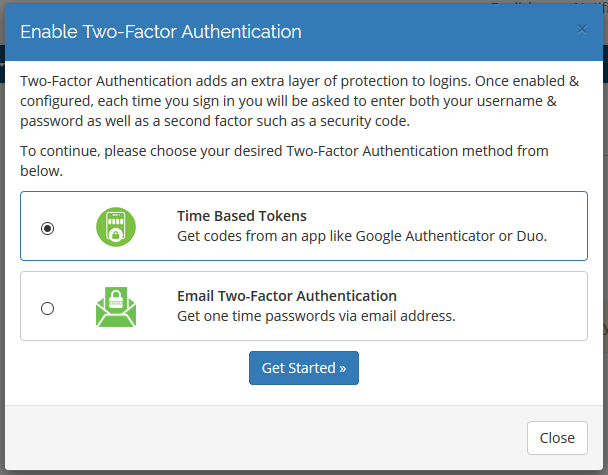Click the gray footer area beside Close

(264, 438)
